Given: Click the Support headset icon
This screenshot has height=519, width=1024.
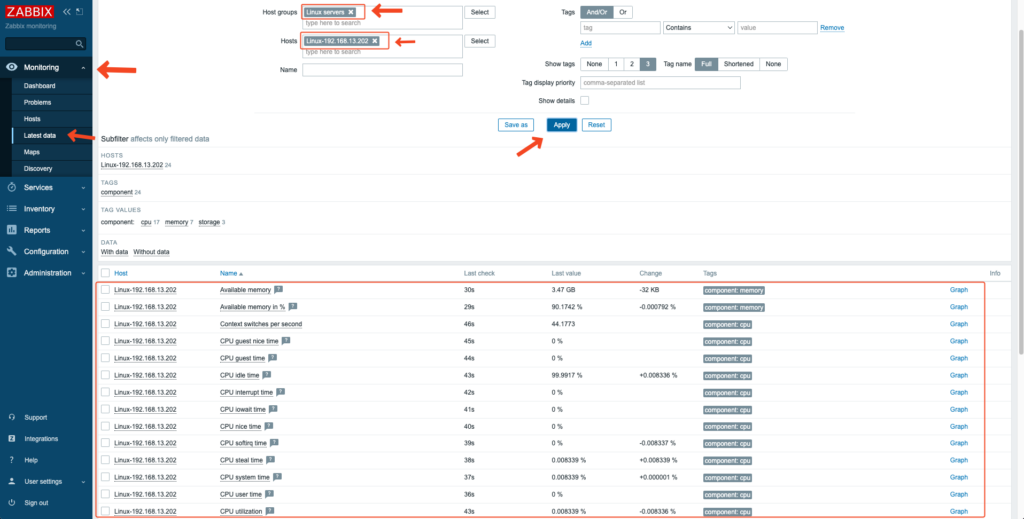Looking at the screenshot, I should point(11,417).
